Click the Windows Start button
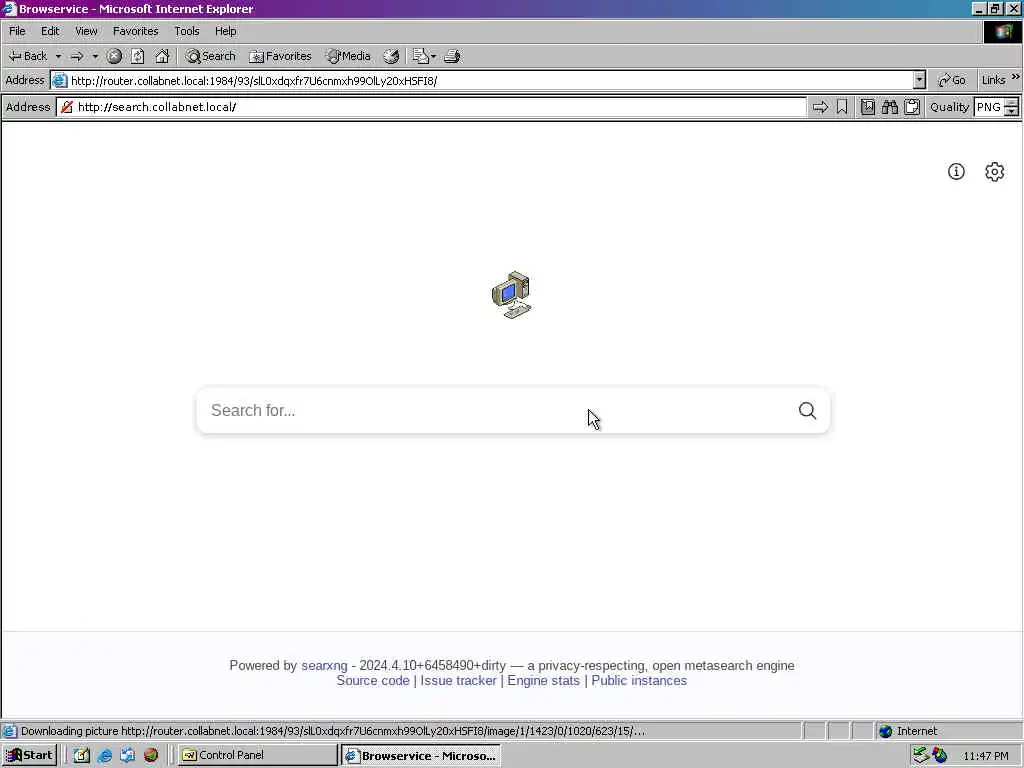This screenshot has width=1024, height=768. click(29, 755)
